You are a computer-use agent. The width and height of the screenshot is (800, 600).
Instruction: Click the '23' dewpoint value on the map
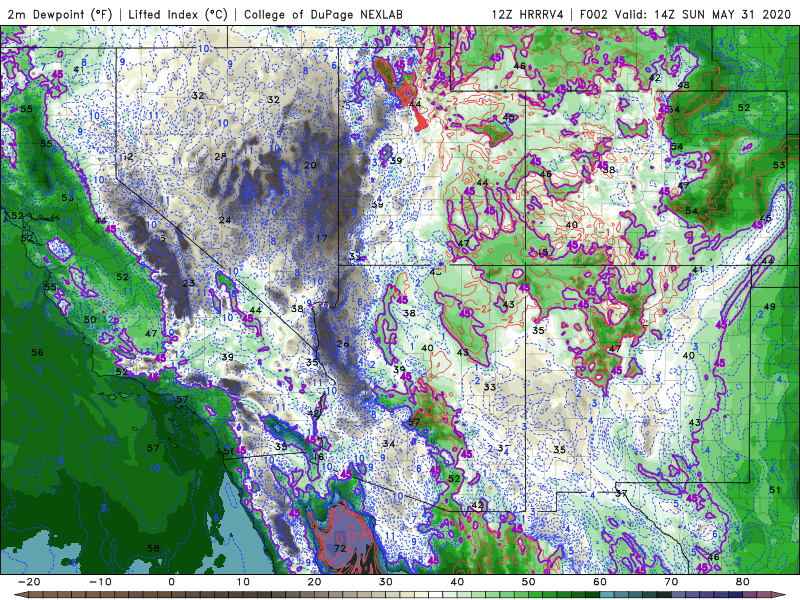(189, 283)
